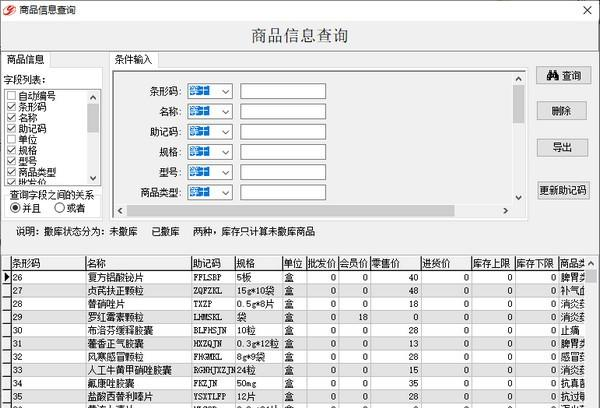Uncheck the 型号 field checkbox
600x408 pixels.
pyautogui.click(x=11, y=161)
